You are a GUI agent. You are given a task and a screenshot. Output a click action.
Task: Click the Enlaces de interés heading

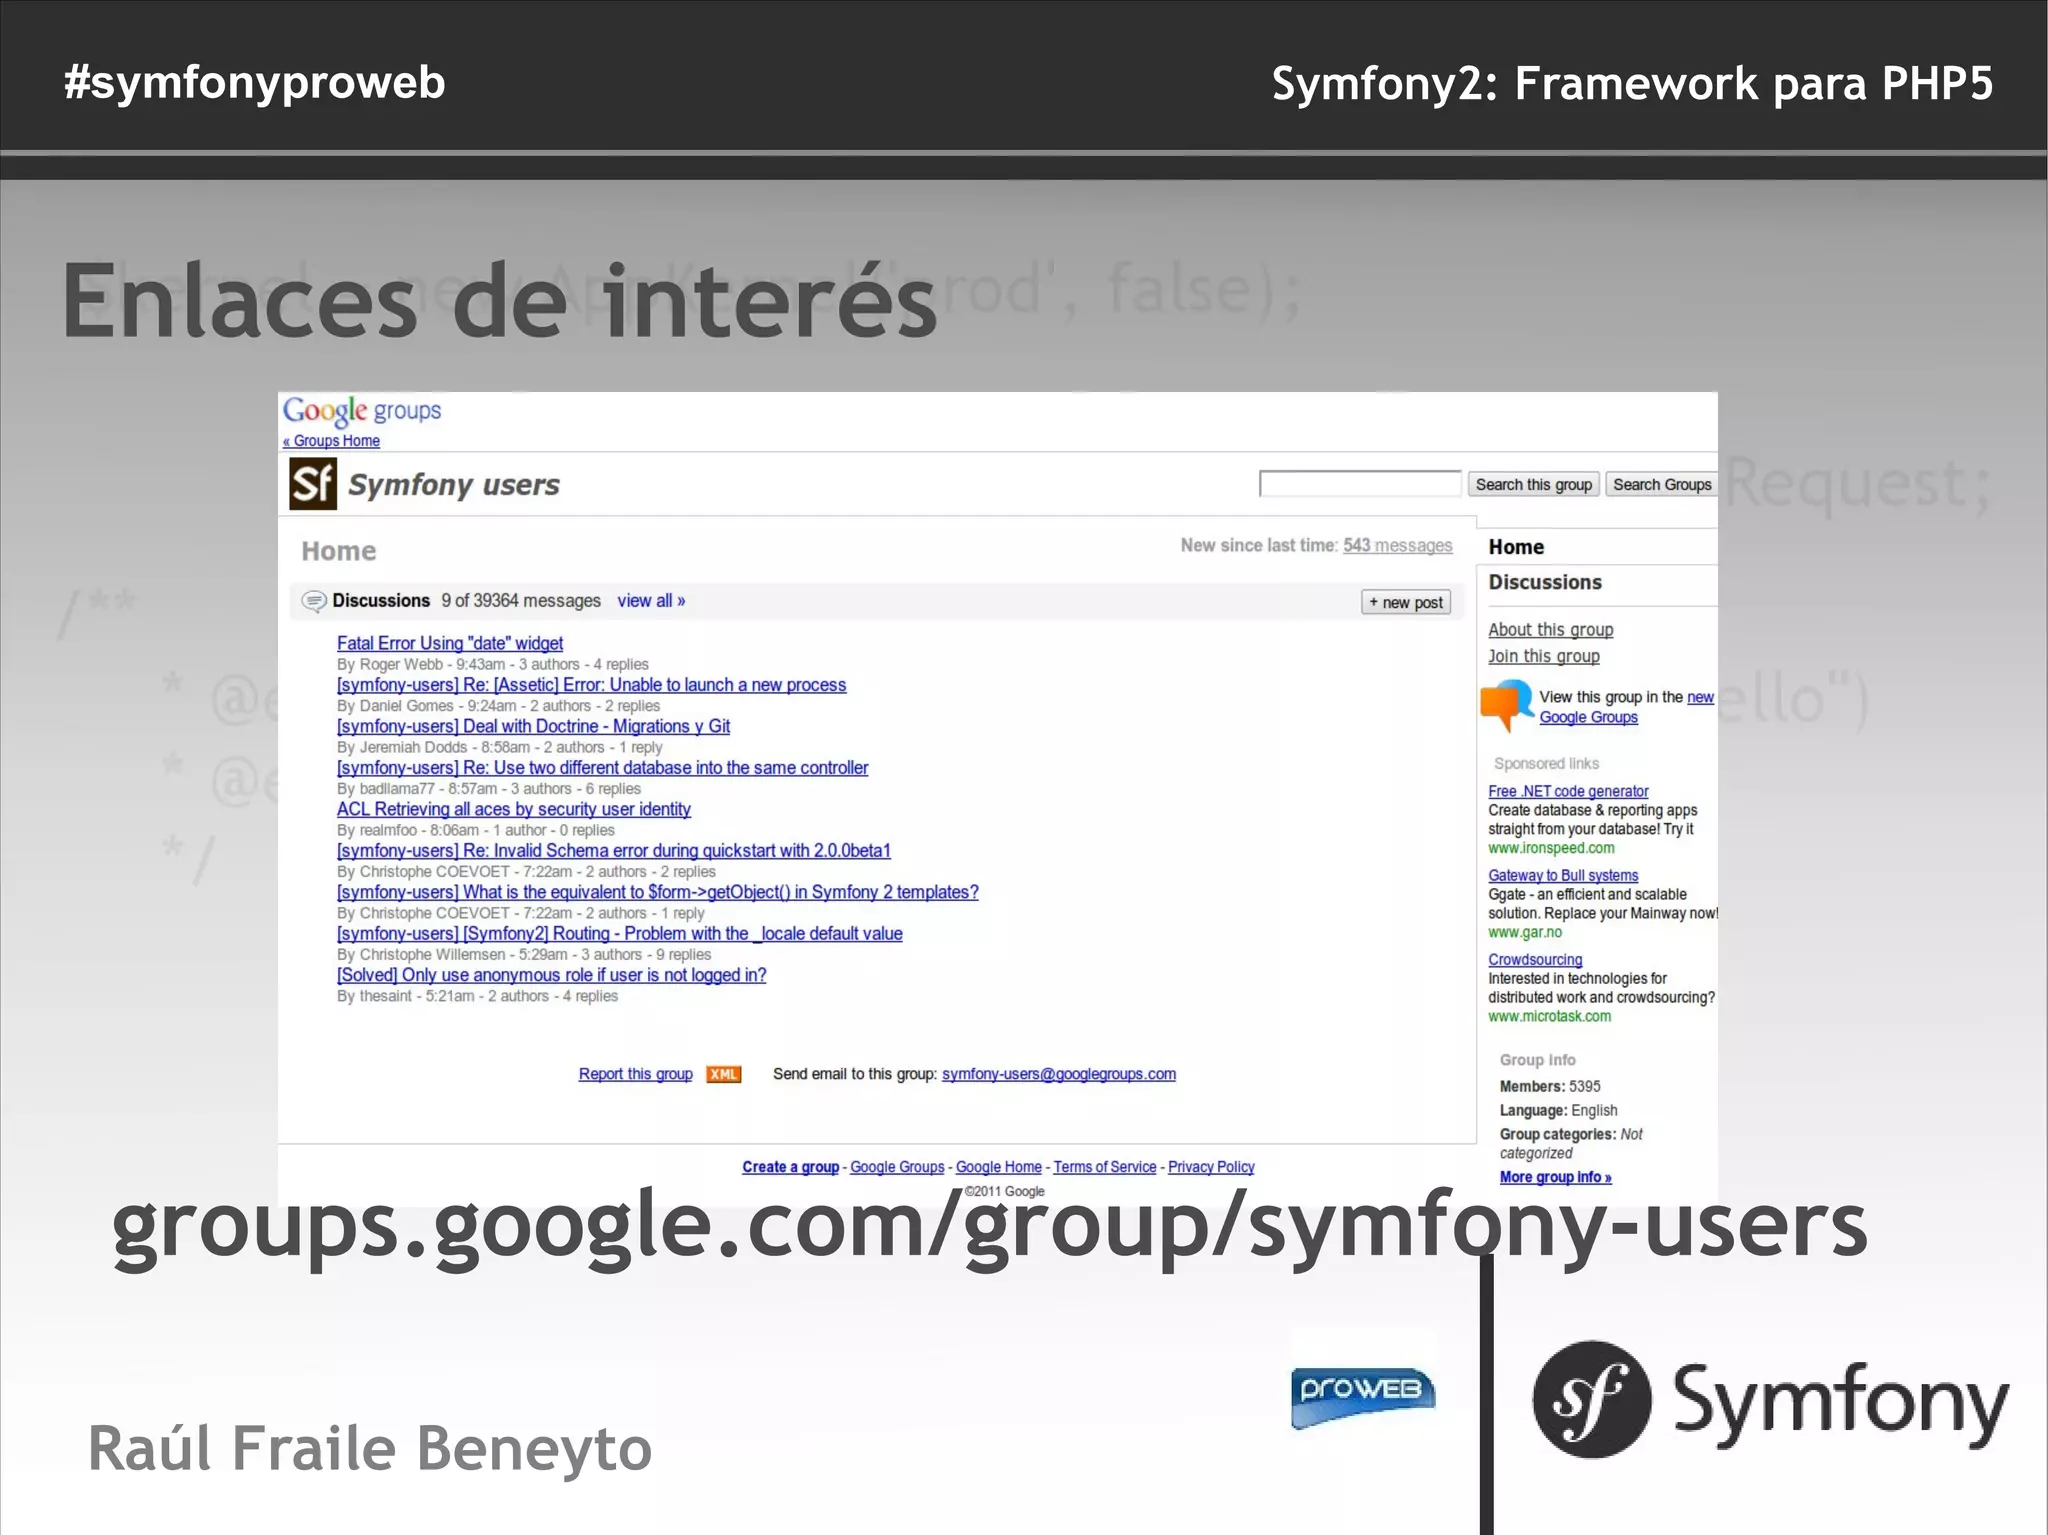[x=500, y=300]
